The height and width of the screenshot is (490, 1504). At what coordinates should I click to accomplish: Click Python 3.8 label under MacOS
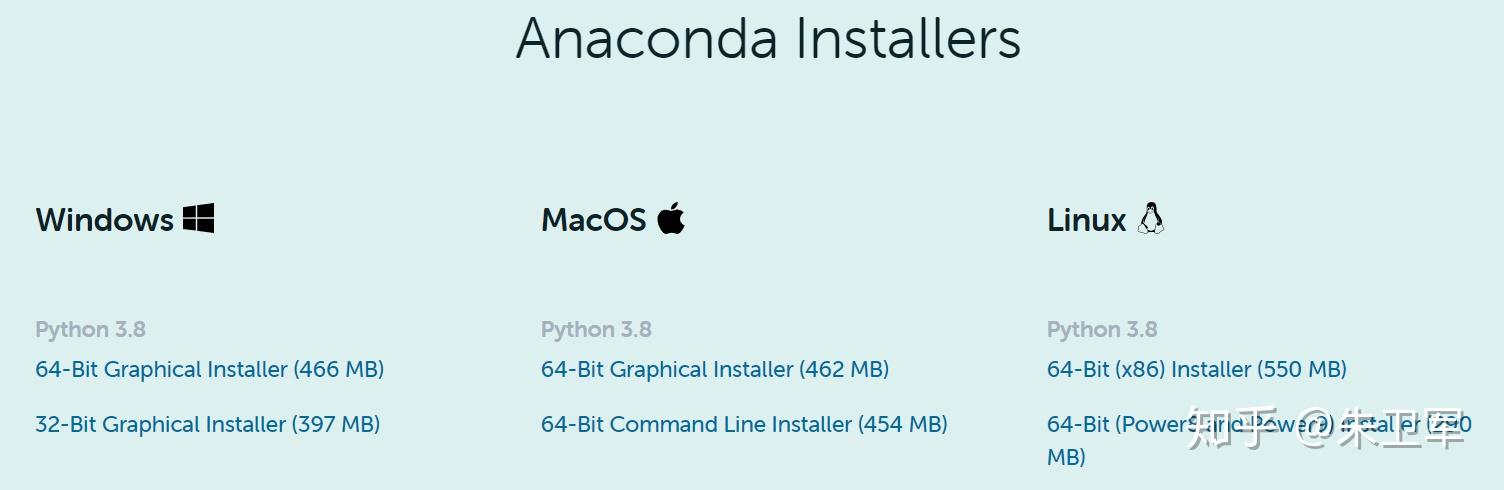[x=597, y=329]
